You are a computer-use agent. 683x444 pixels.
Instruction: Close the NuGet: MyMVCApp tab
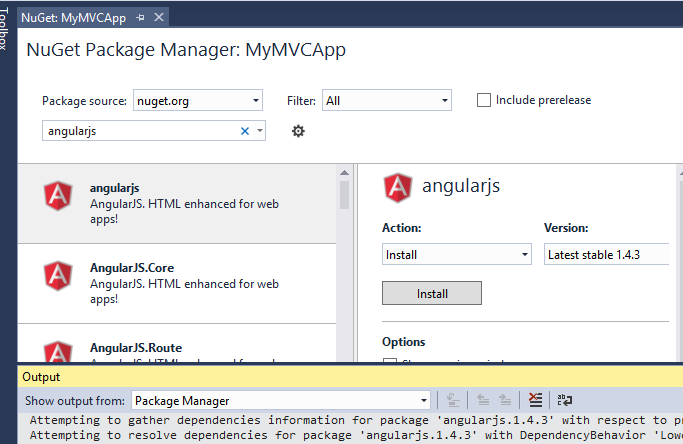159,18
